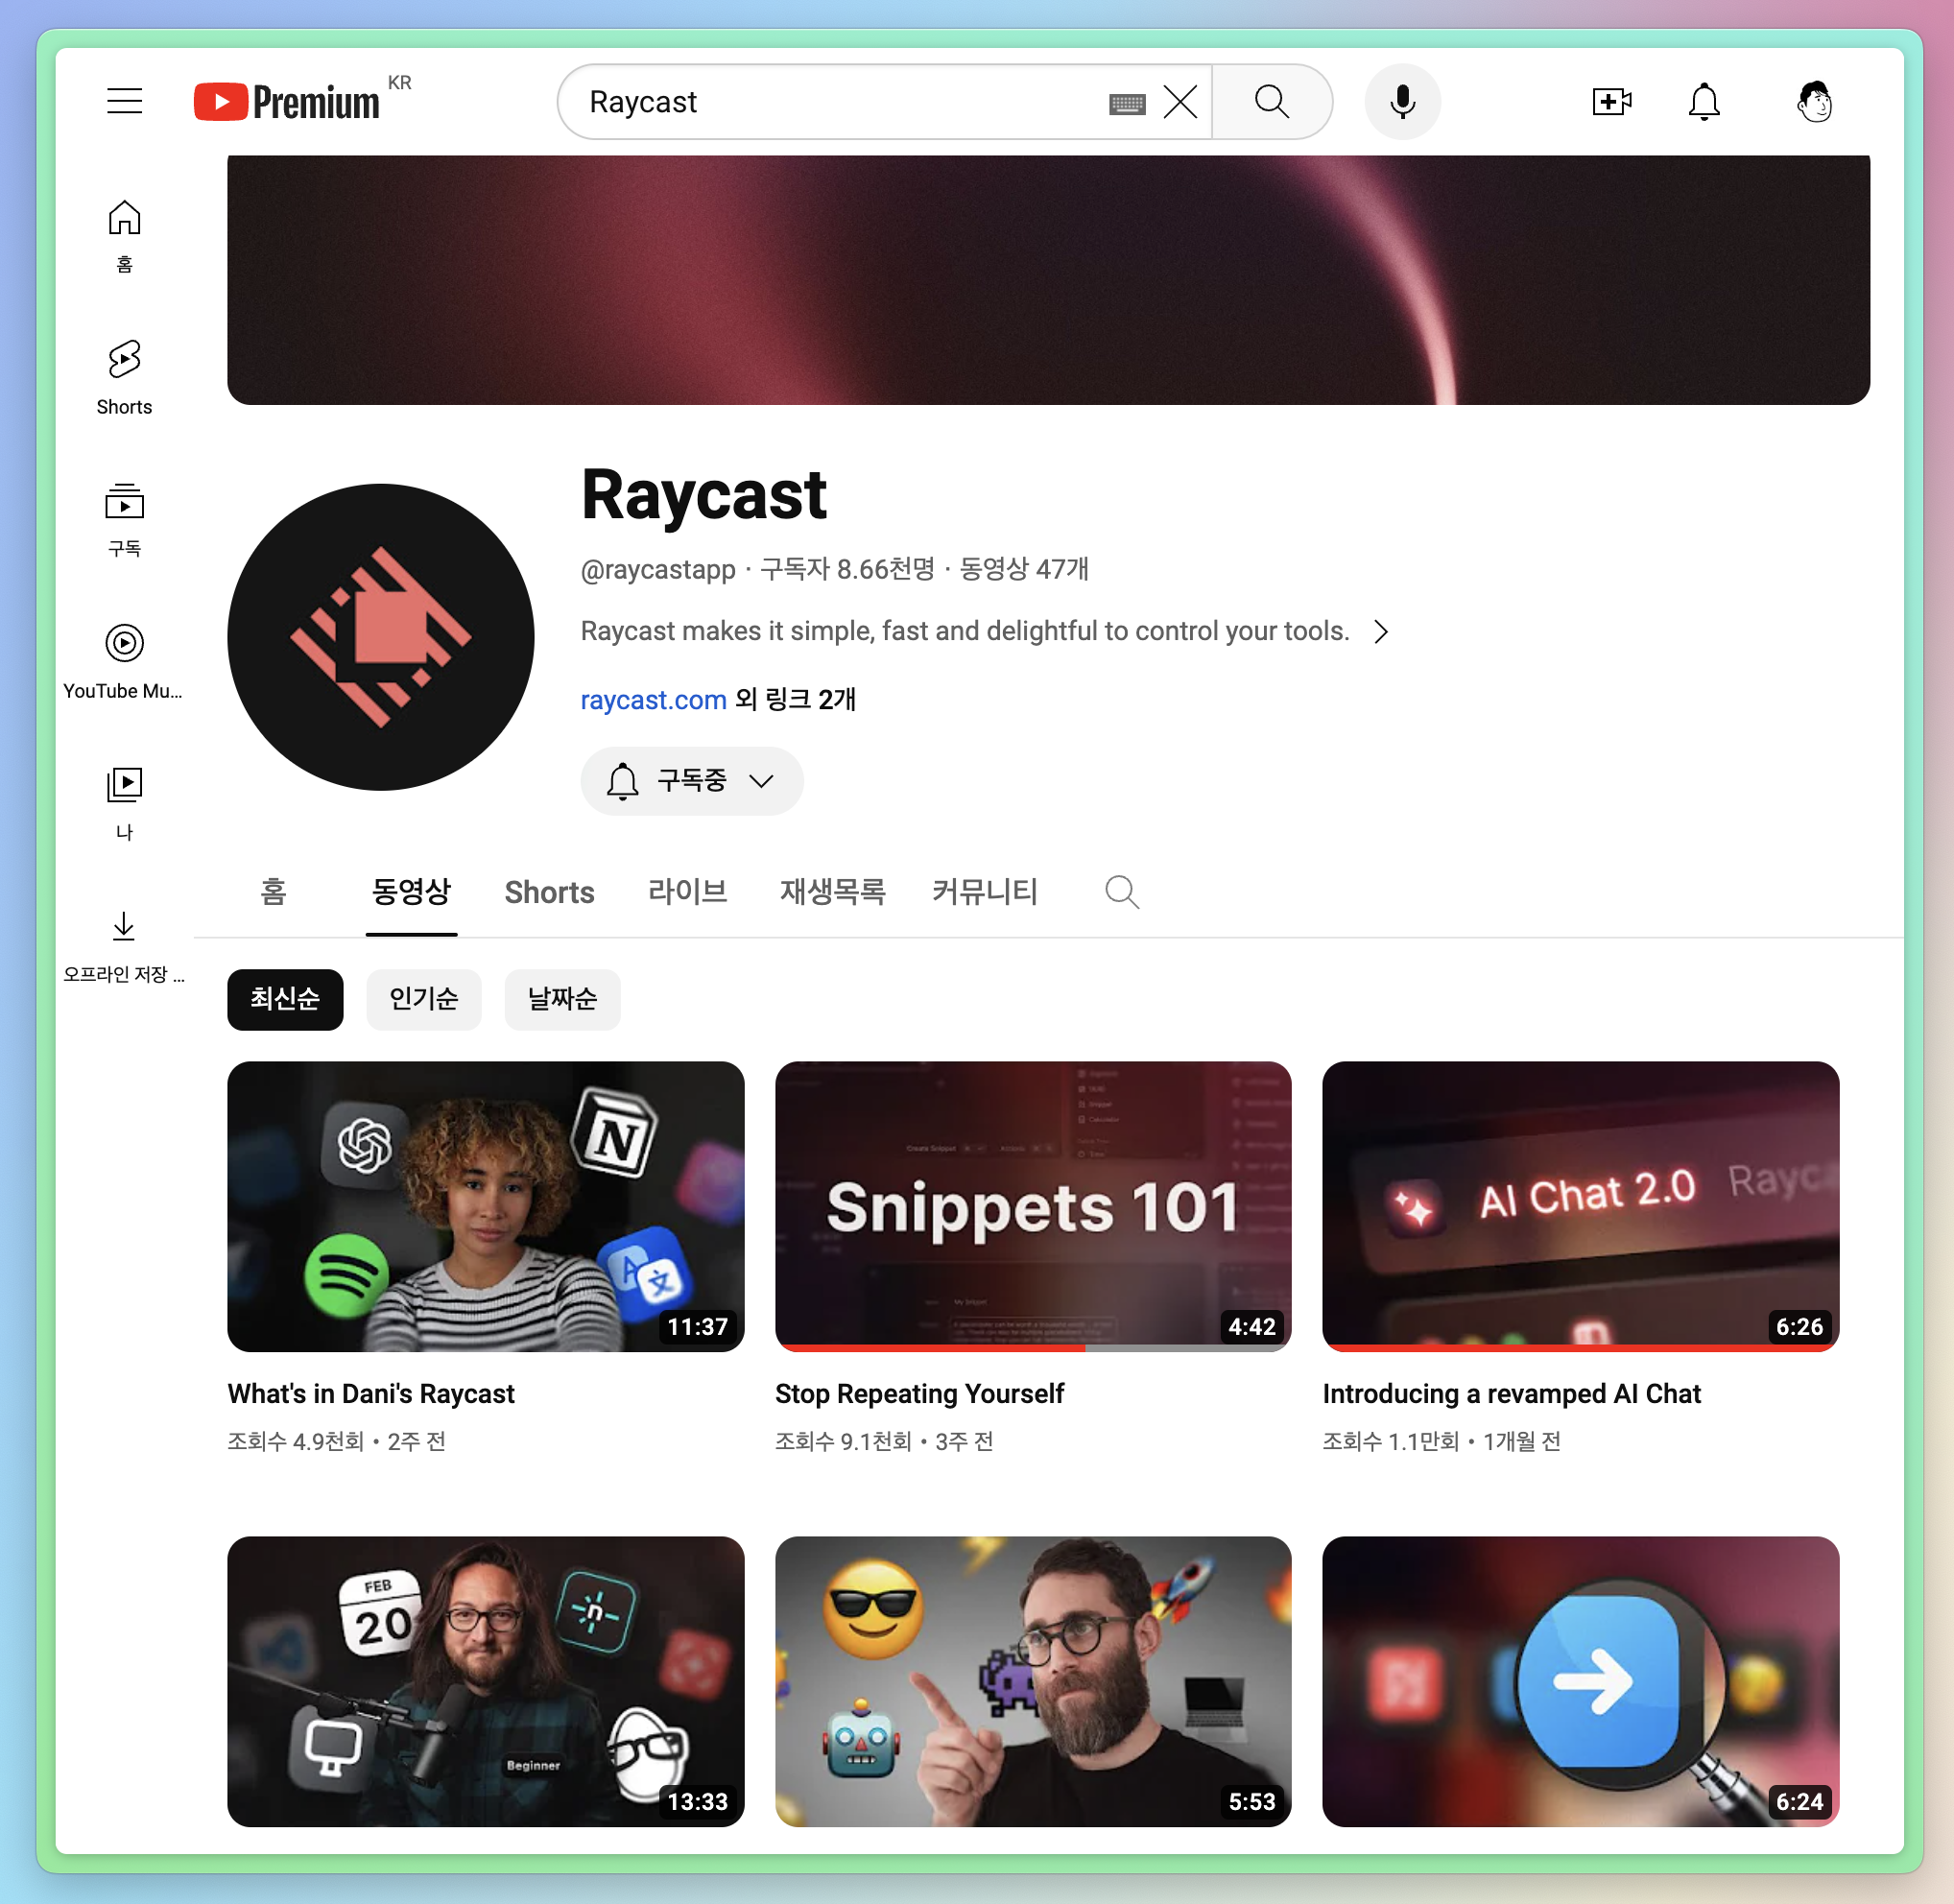Play the What's in Dani's Raycast thumbnail

click(486, 1206)
